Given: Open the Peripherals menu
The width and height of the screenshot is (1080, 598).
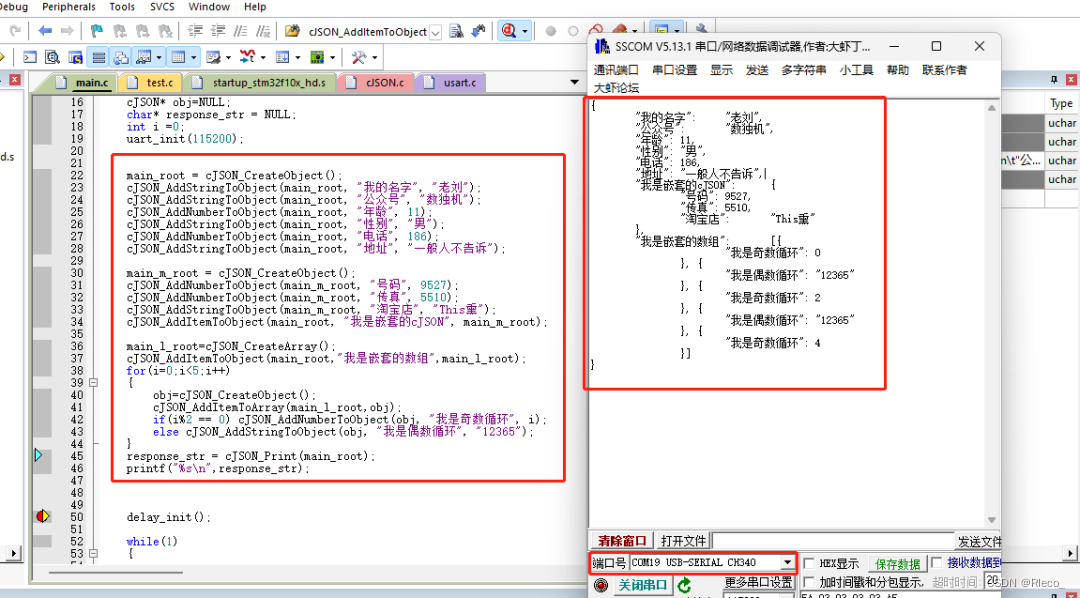Looking at the screenshot, I should coord(69,7).
